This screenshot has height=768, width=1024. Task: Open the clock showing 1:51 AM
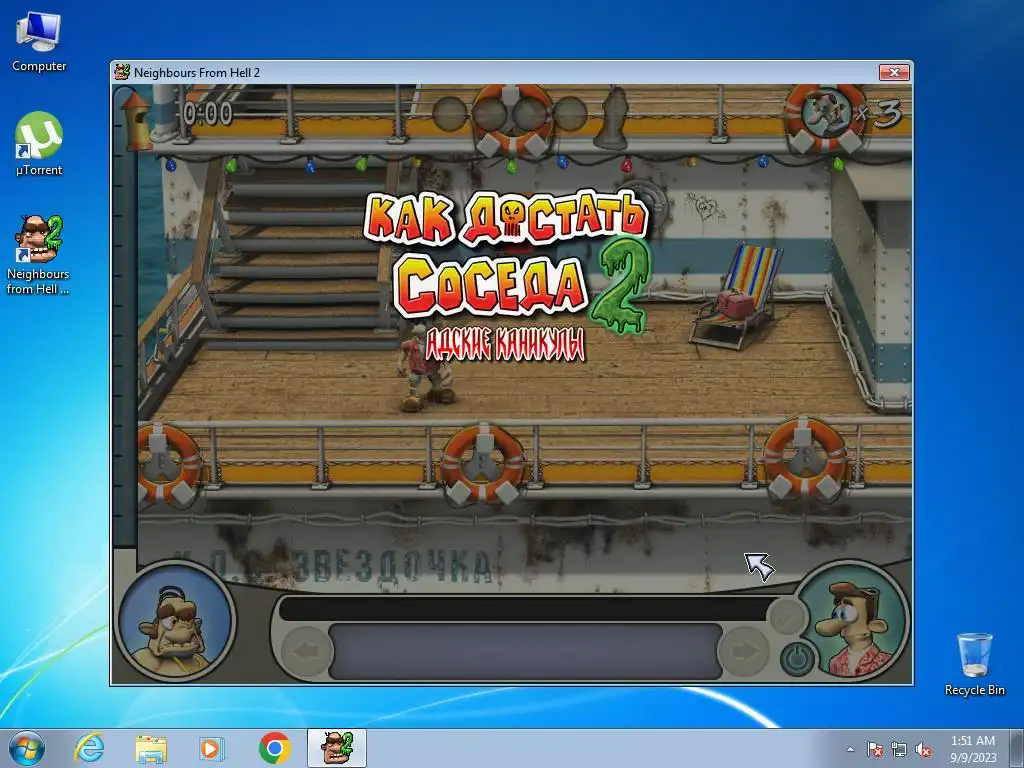pyautogui.click(x=973, y=748)
